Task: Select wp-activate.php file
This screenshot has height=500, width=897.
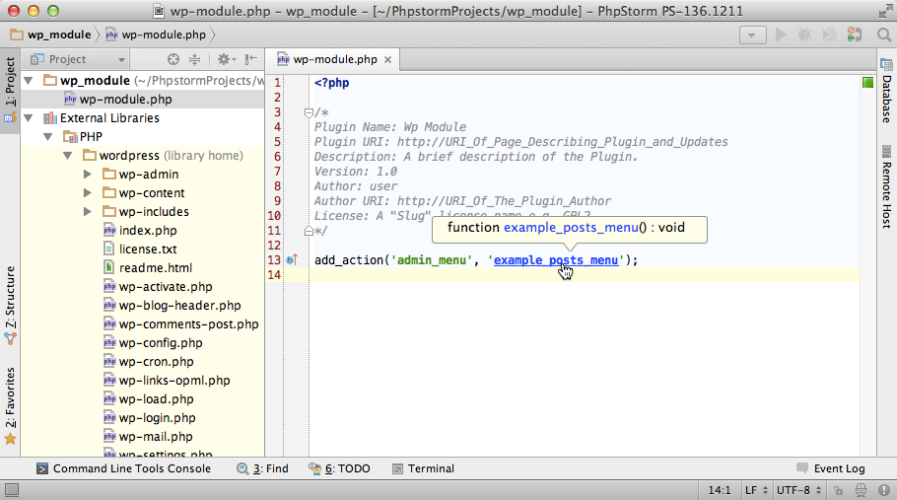Action: (158, 287)
